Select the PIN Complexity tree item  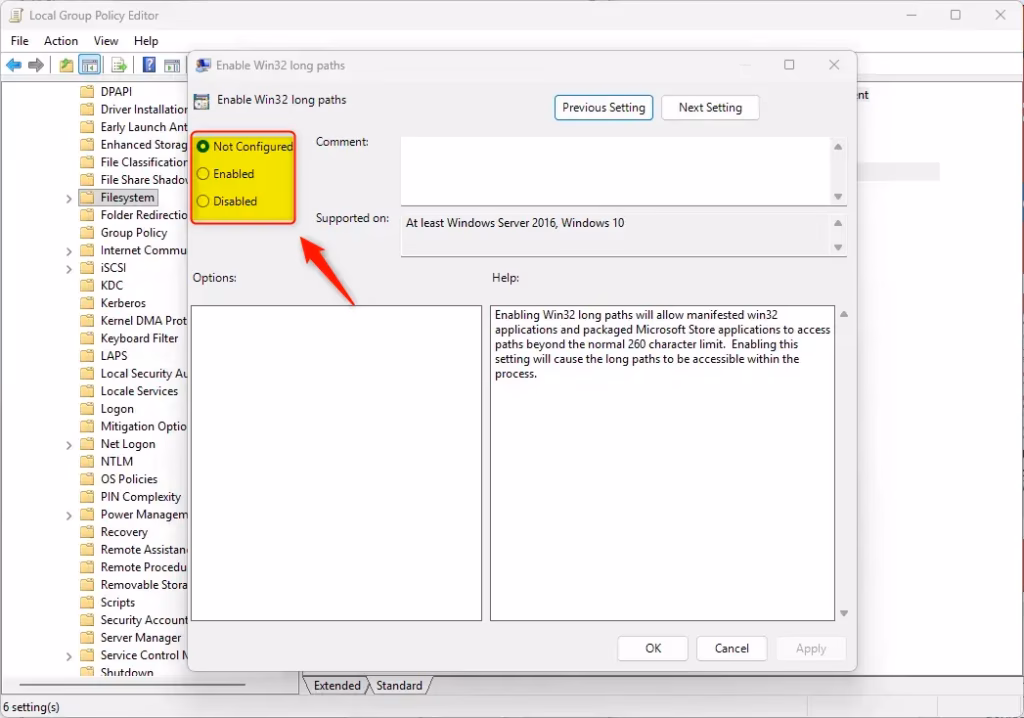(140, 497)
